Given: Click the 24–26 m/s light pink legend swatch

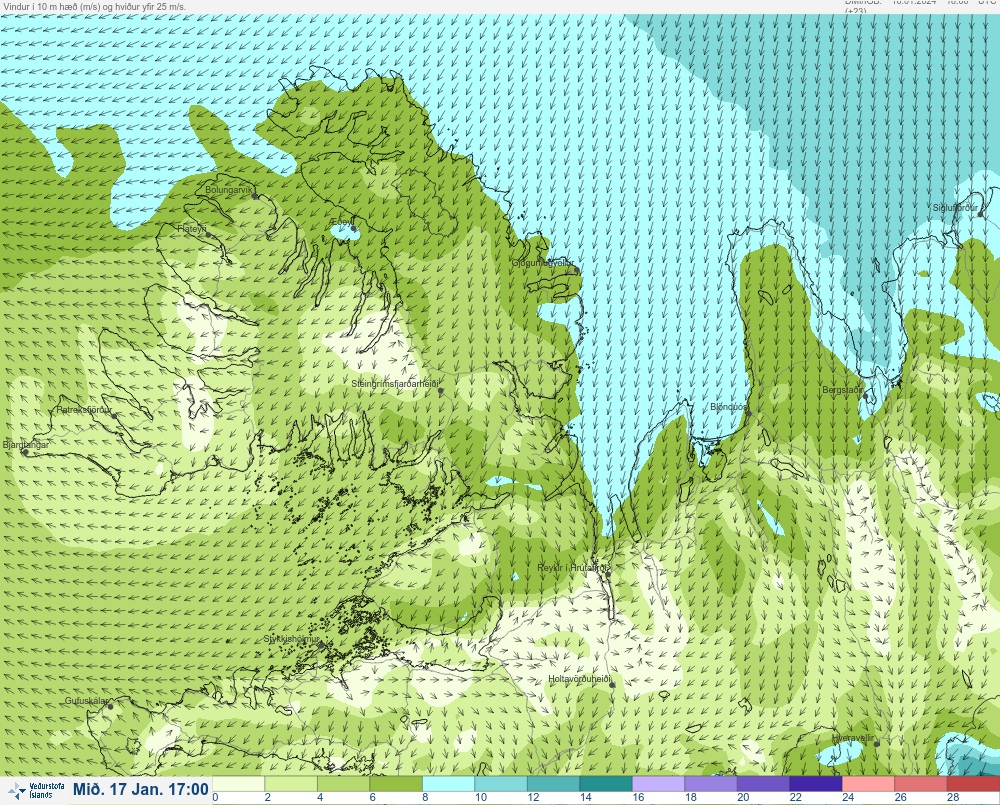Looking at the screenshot, I should coord(868,784).
